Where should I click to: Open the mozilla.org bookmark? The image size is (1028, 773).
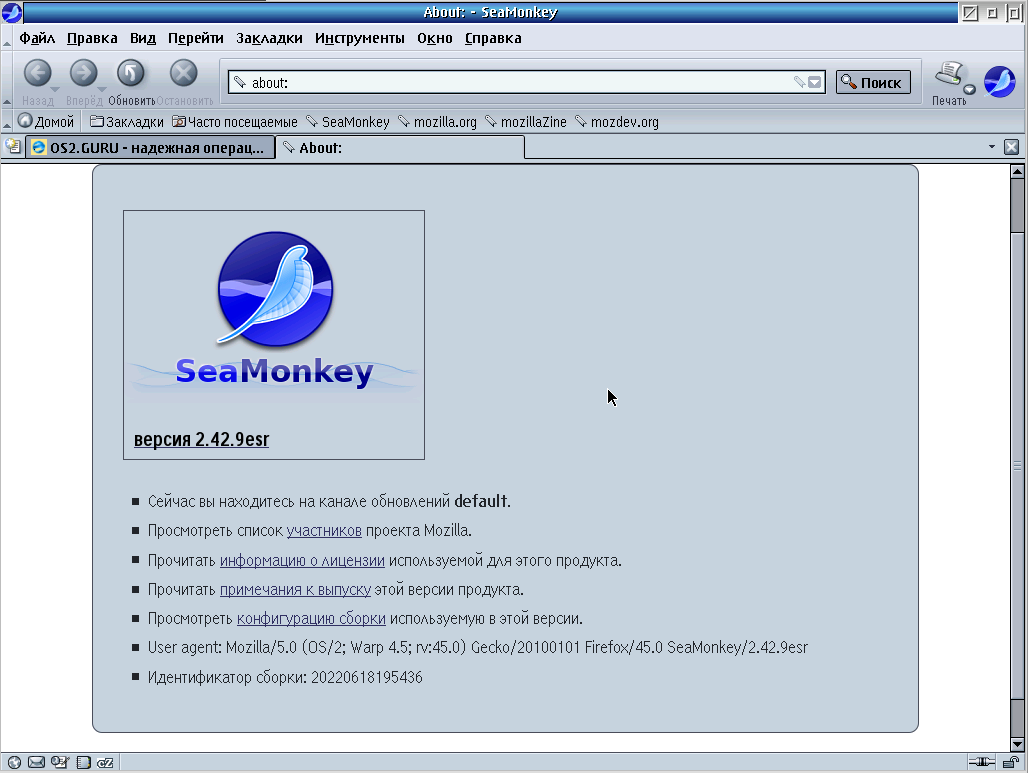437,122
